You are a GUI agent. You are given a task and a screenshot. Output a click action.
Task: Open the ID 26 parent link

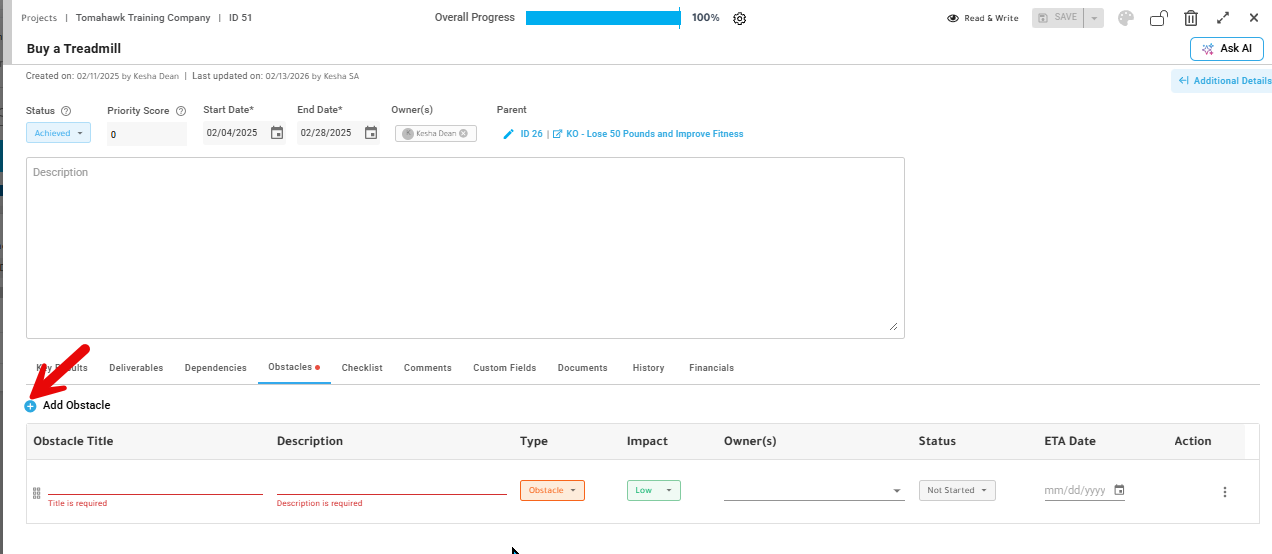(x=531, y=134)
